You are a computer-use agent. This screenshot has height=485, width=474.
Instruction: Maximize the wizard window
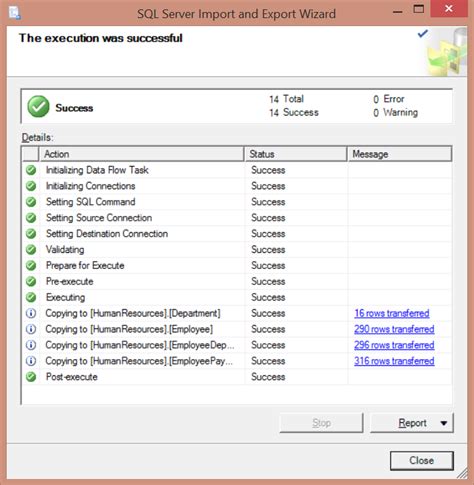tap(419, 9)
